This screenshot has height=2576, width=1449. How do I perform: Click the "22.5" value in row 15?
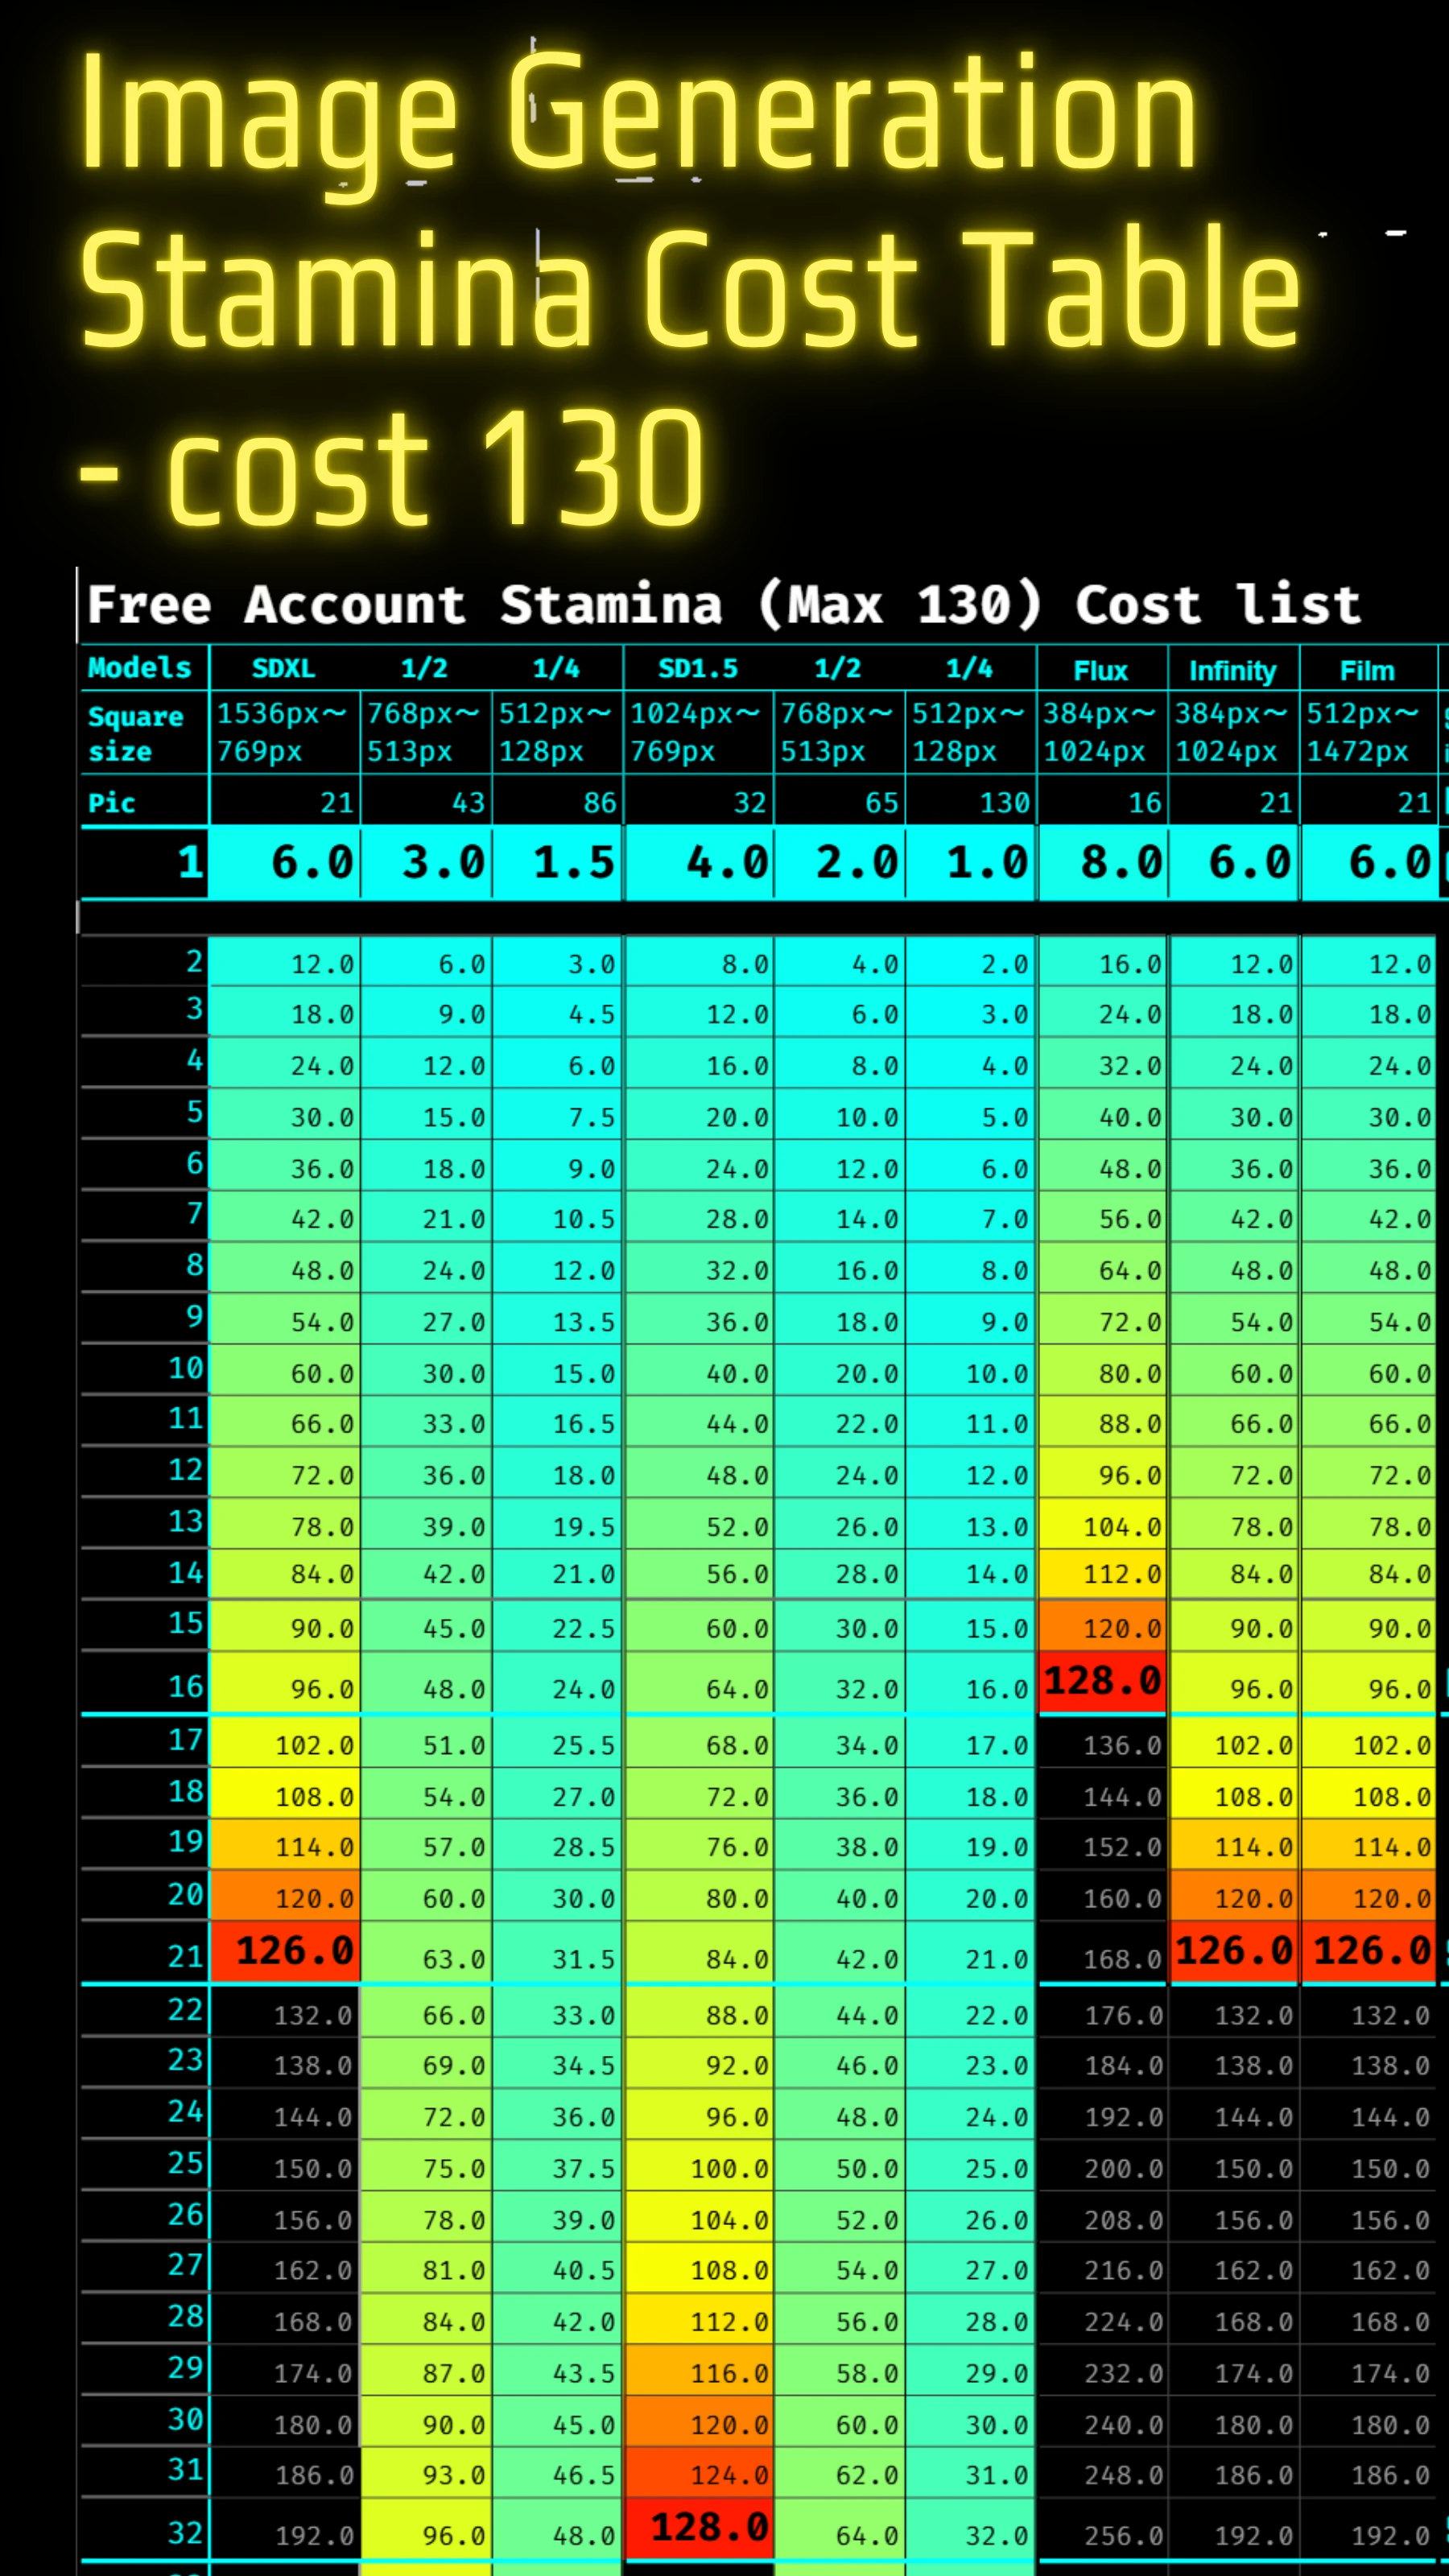tap(584, 1629)
